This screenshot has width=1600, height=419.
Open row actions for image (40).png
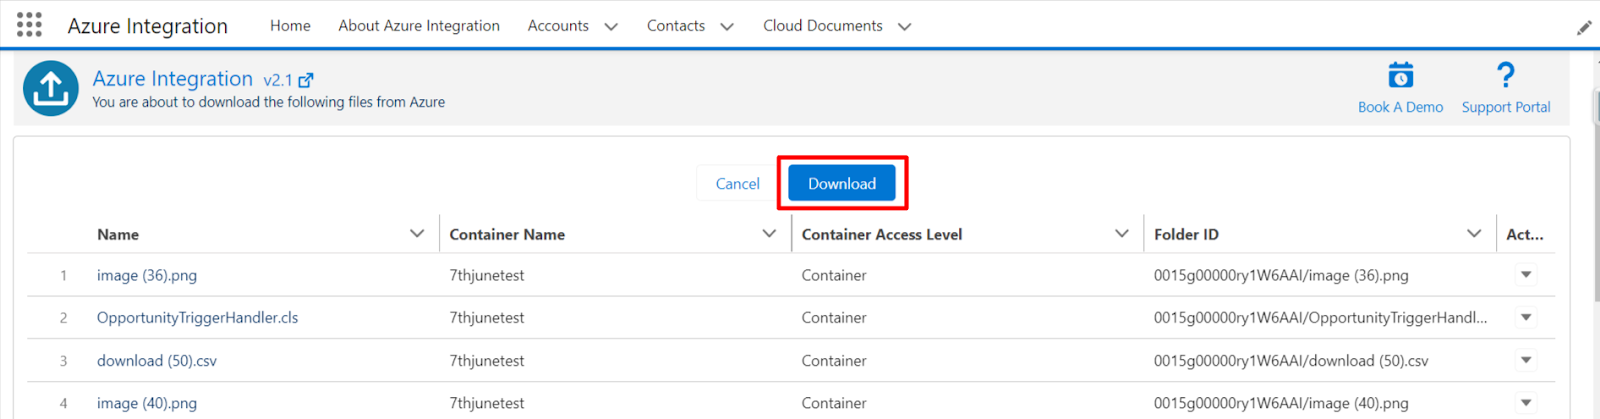(1526, 403)
